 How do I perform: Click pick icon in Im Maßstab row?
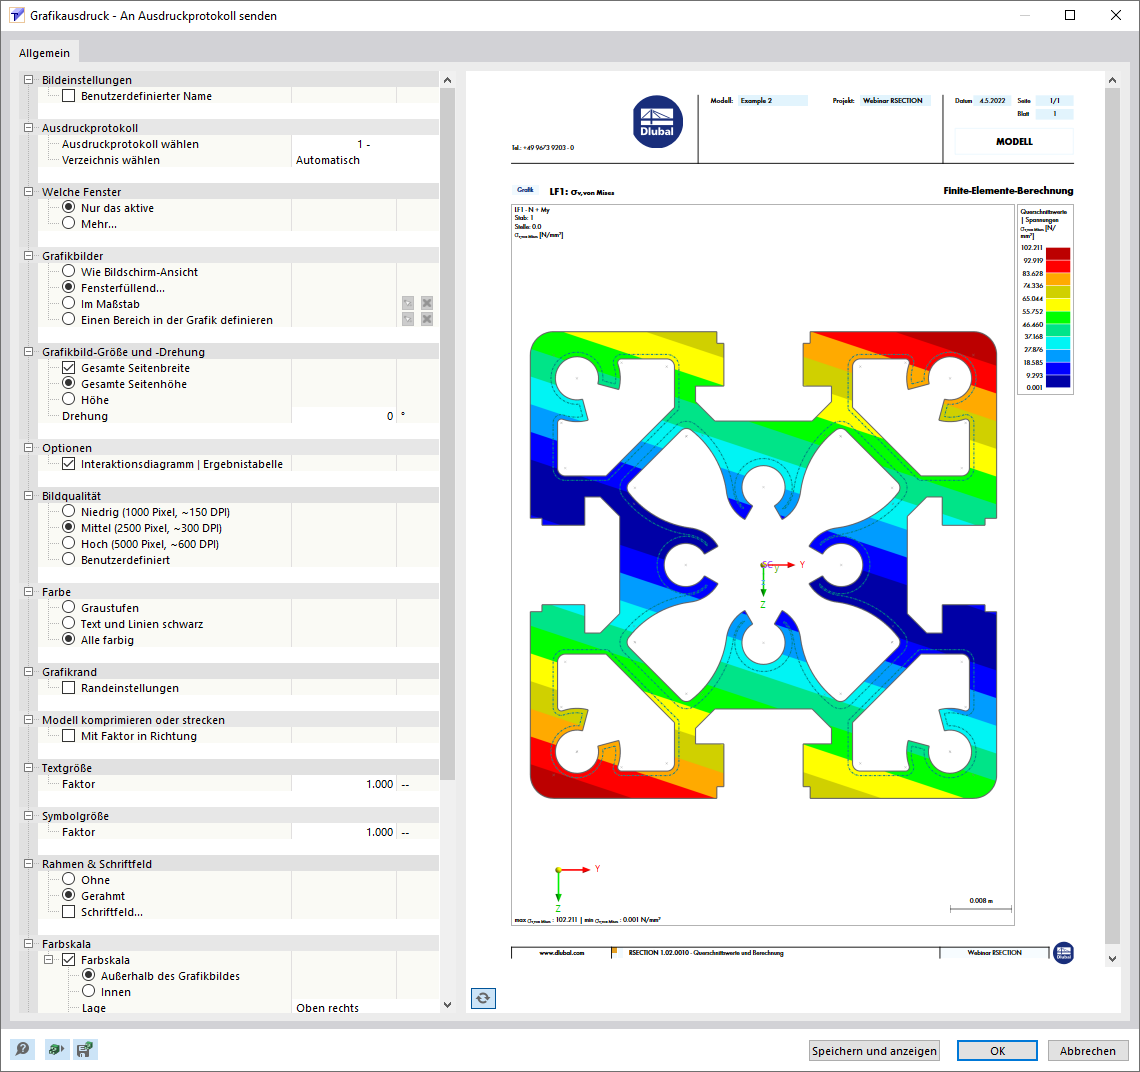[408, 303]
